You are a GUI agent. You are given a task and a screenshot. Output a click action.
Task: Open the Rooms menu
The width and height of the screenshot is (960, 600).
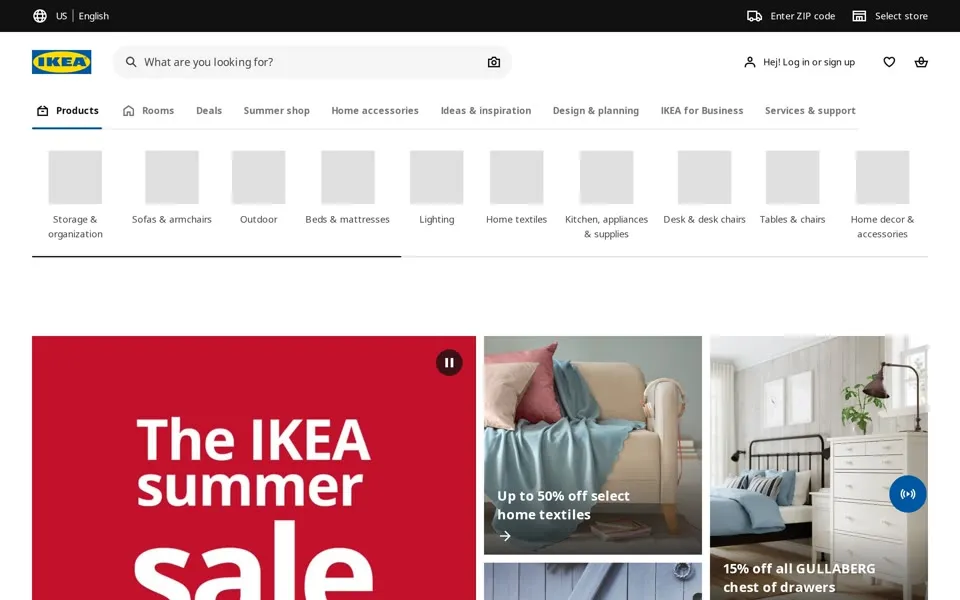148,111
